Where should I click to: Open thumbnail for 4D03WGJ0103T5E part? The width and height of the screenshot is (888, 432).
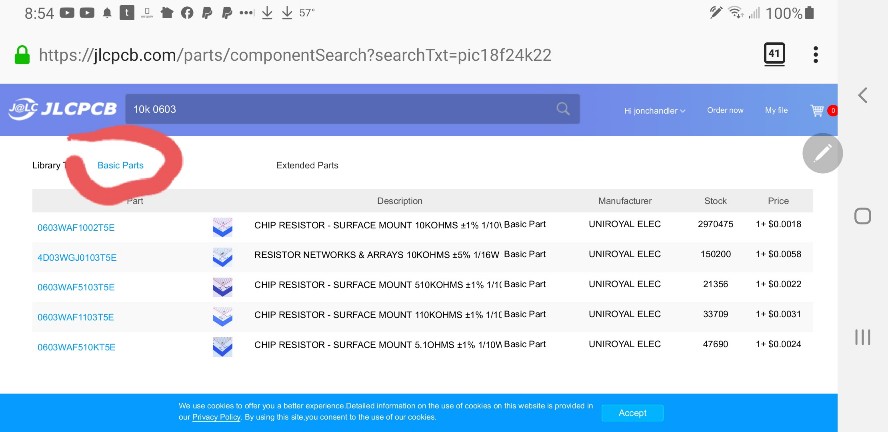(222, 257)
